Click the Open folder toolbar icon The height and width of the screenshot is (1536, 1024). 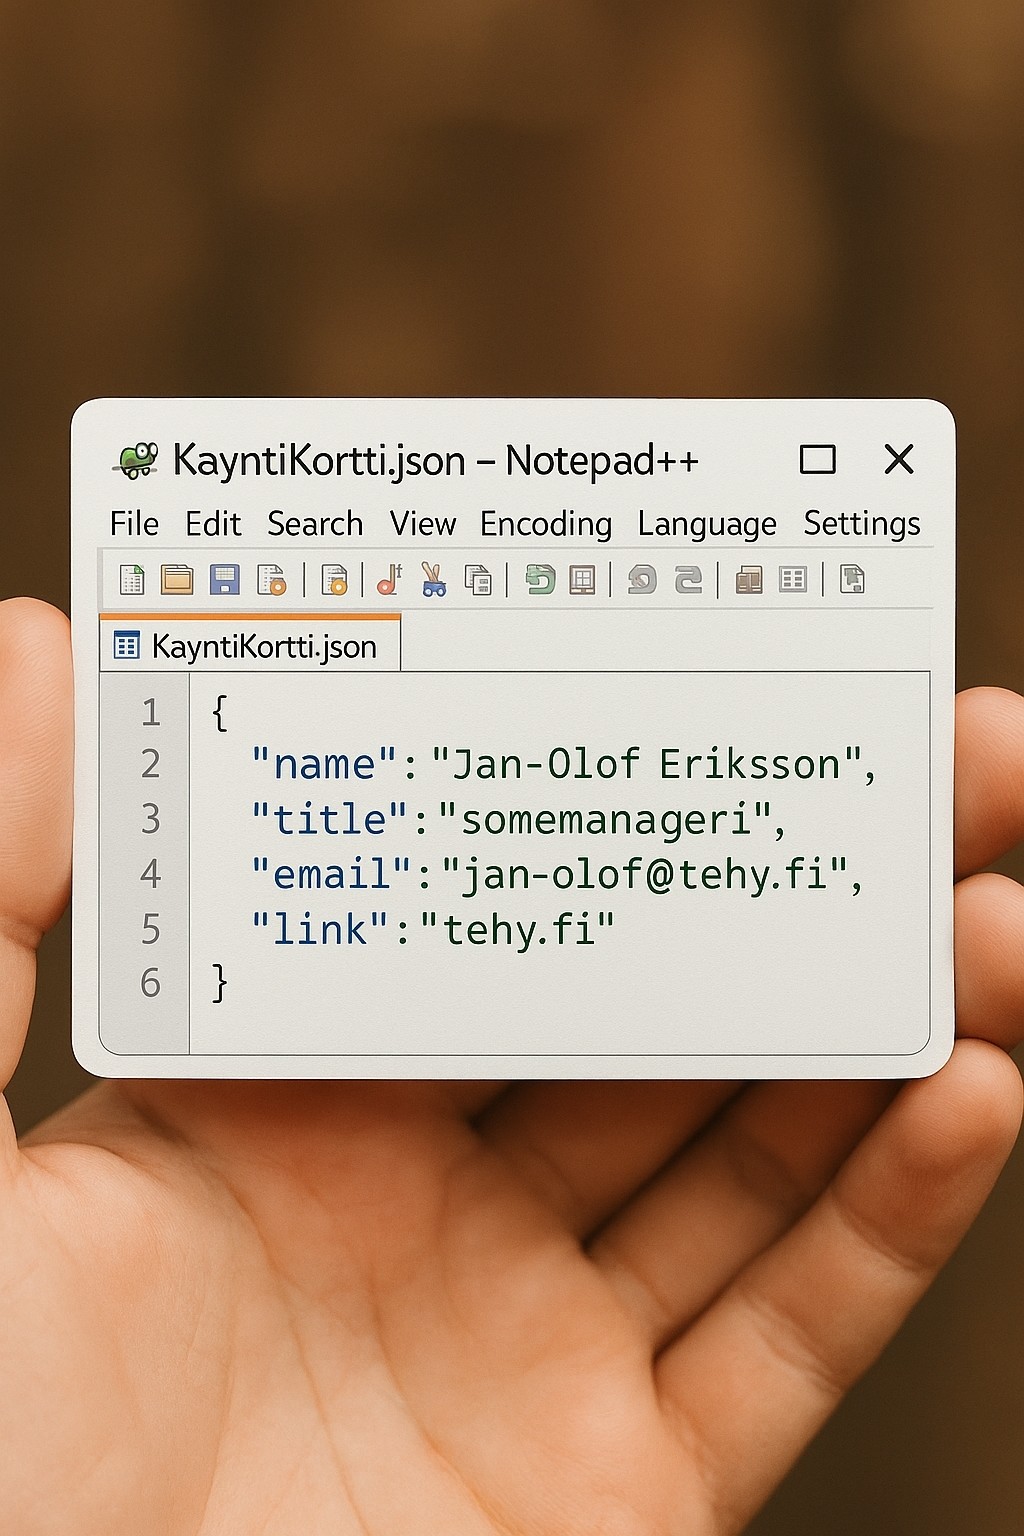tap(177, 579)
